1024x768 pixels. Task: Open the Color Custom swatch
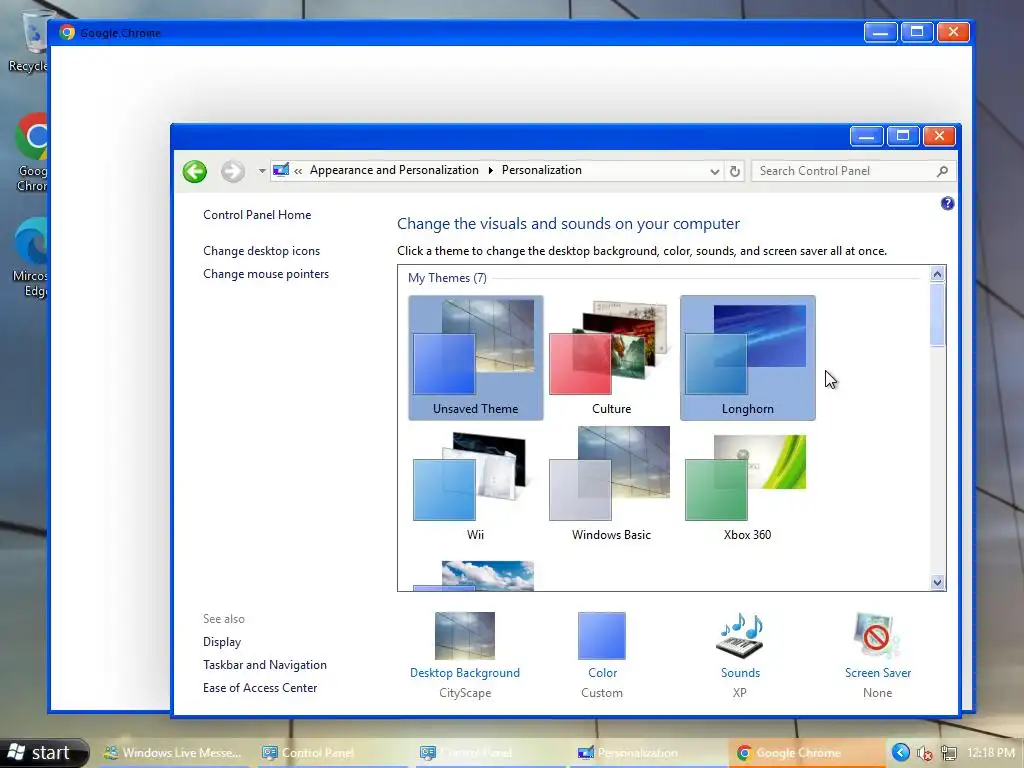(x=602, y=656)
